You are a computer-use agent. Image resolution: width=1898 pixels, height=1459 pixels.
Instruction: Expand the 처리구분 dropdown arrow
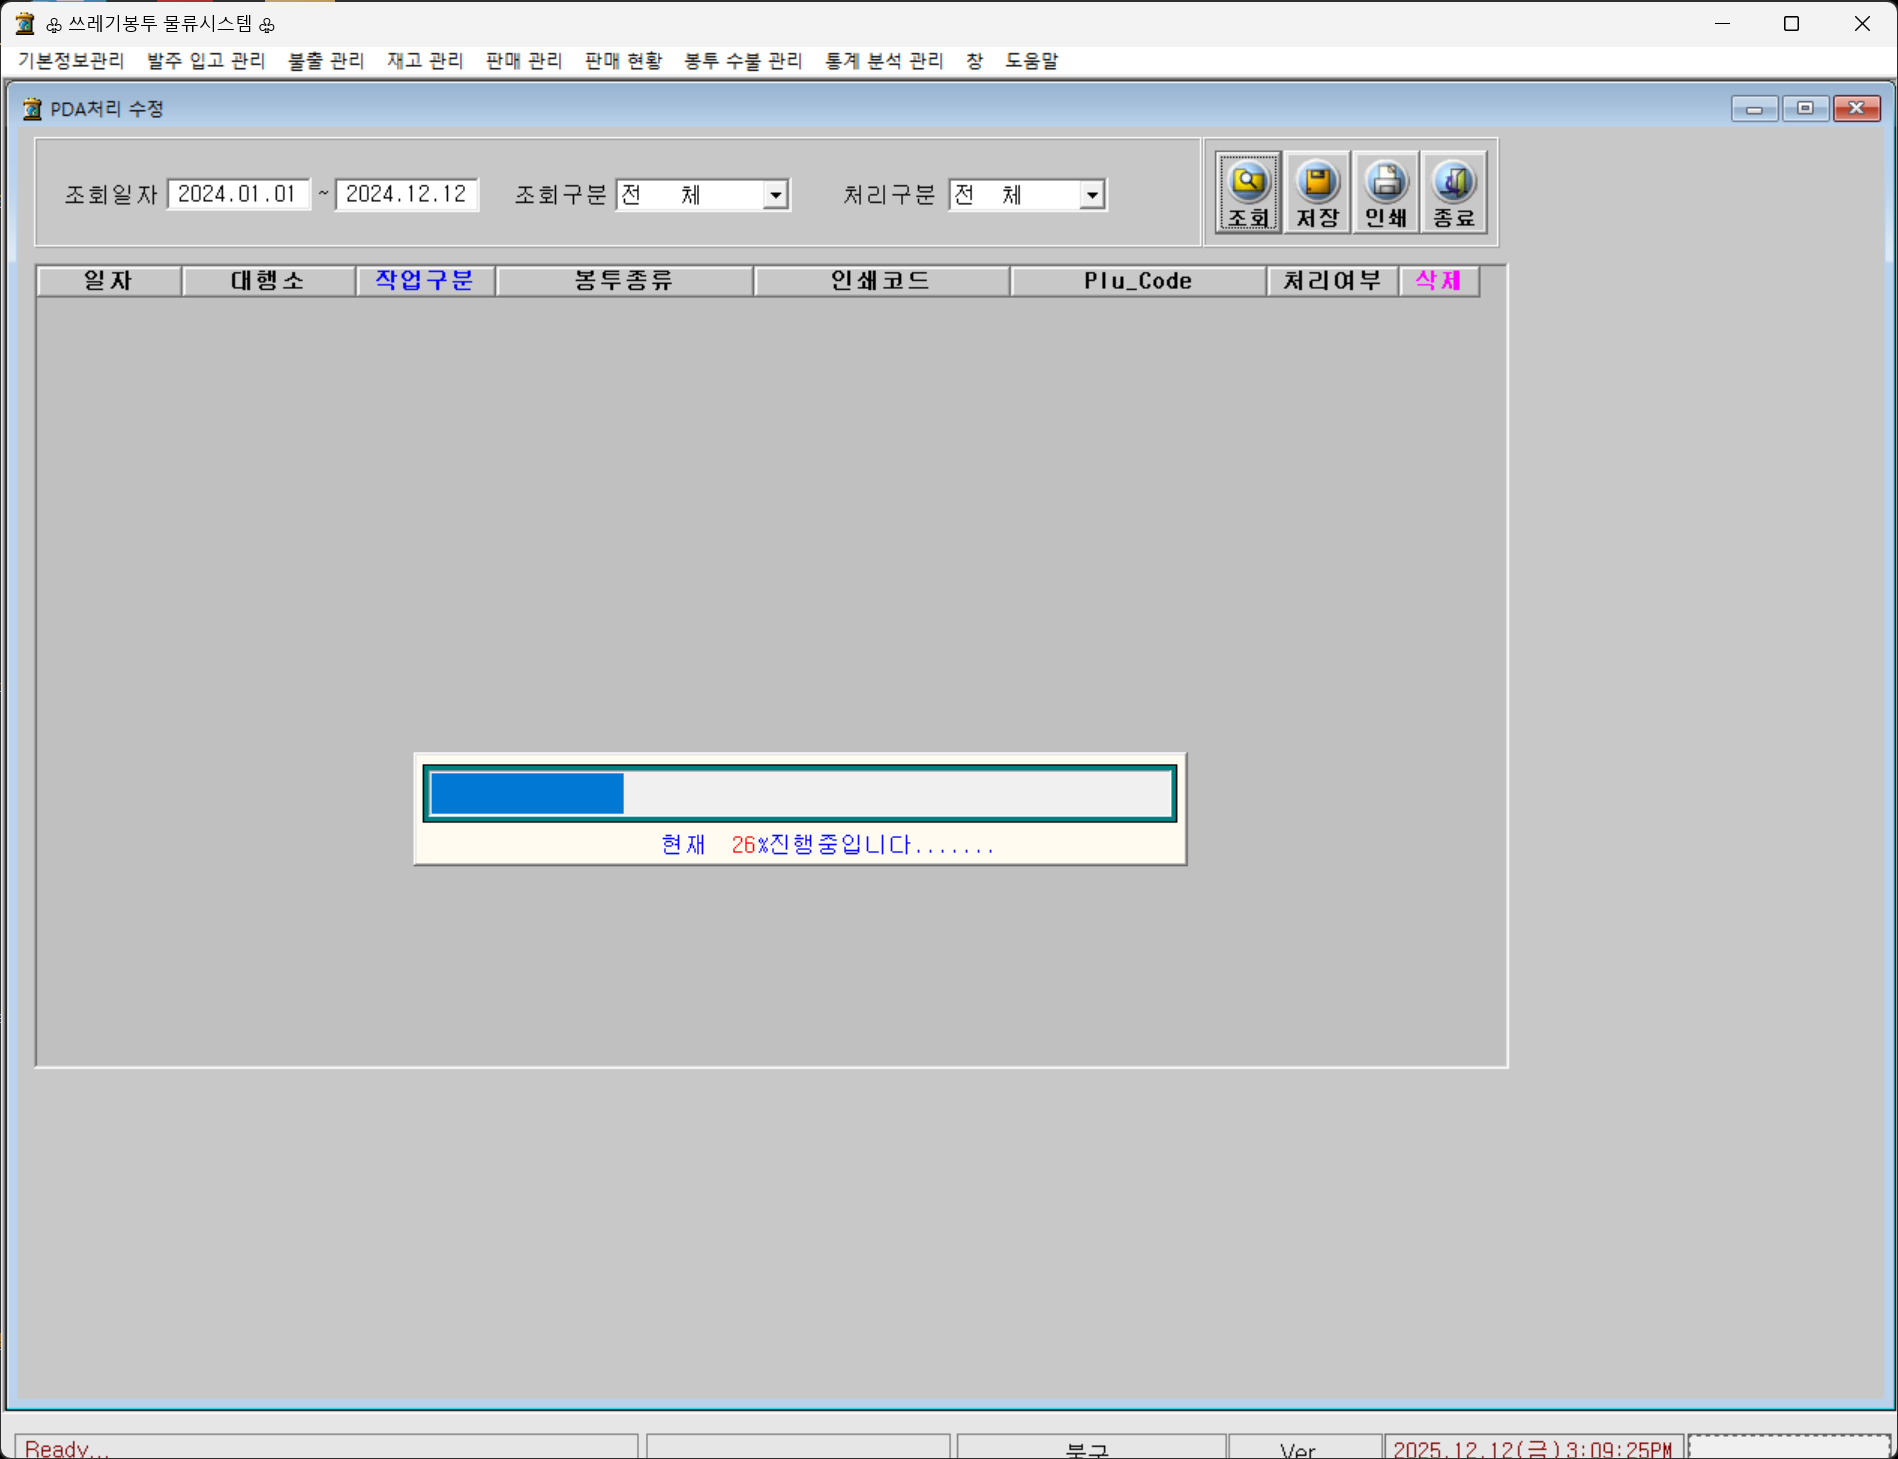[x=1092, y=195]
